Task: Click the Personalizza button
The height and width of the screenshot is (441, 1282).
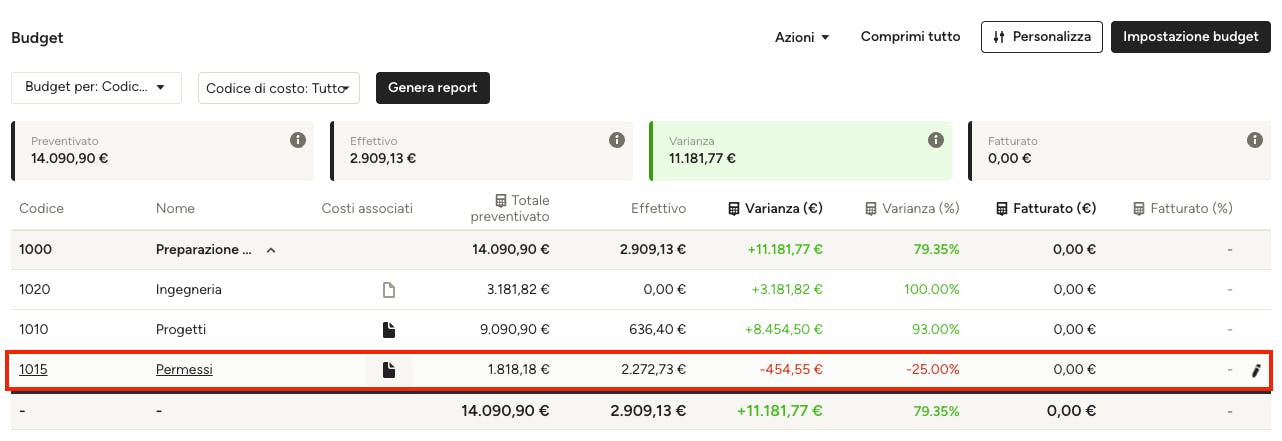Action: (1042, 37)
